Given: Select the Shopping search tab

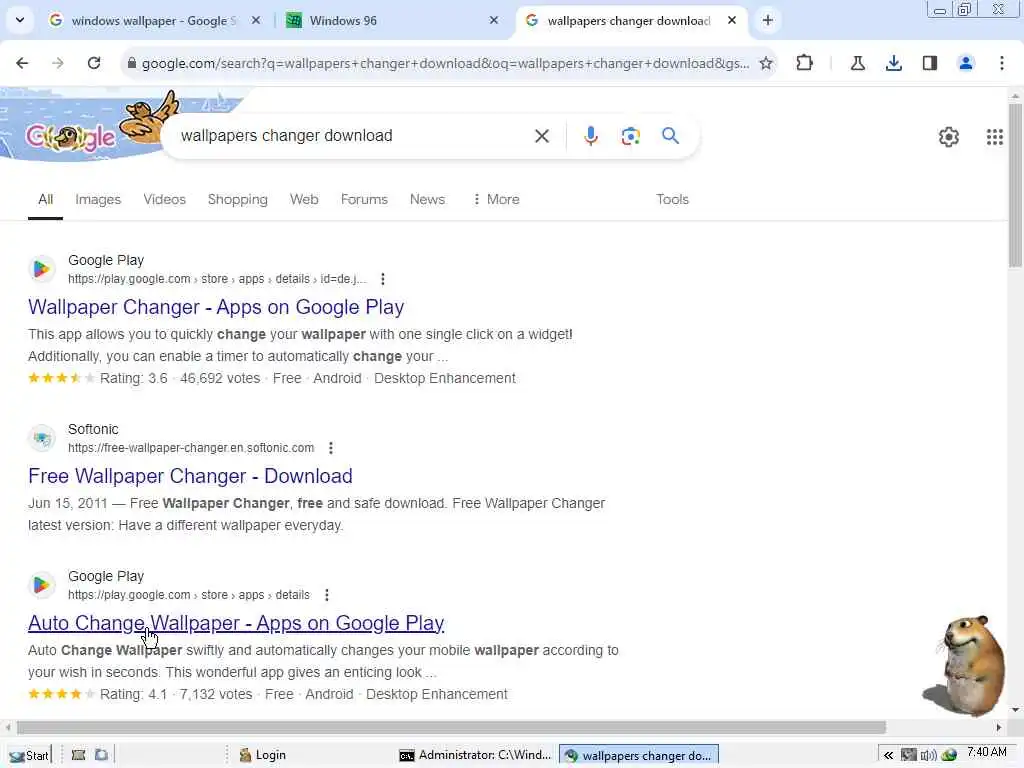Looking at the screenshot, I should [x=238, y=199].
